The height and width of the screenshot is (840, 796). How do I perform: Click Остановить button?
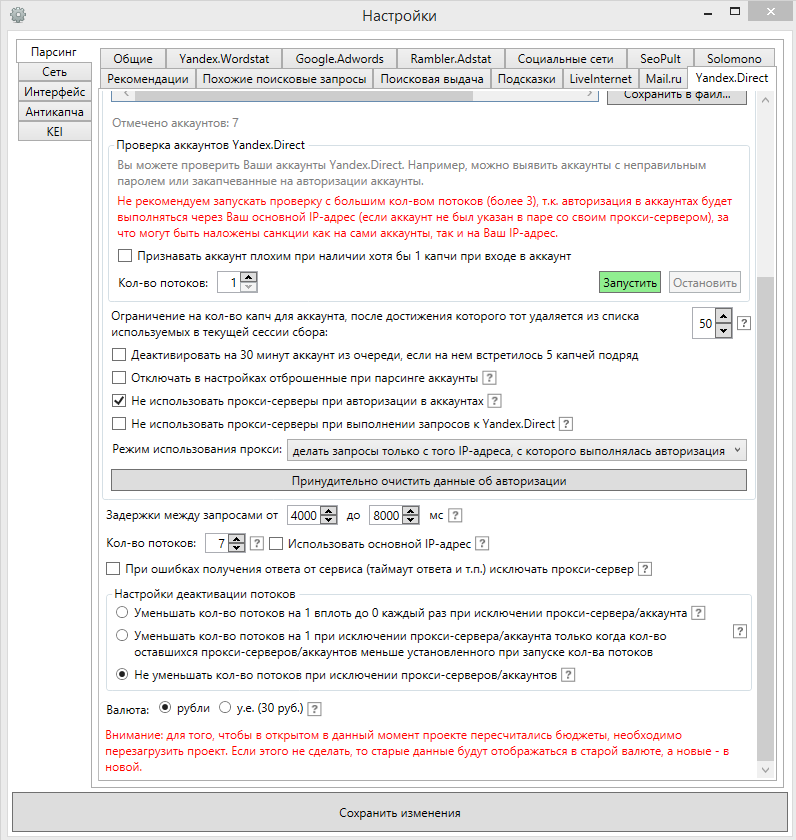[705, 282]
